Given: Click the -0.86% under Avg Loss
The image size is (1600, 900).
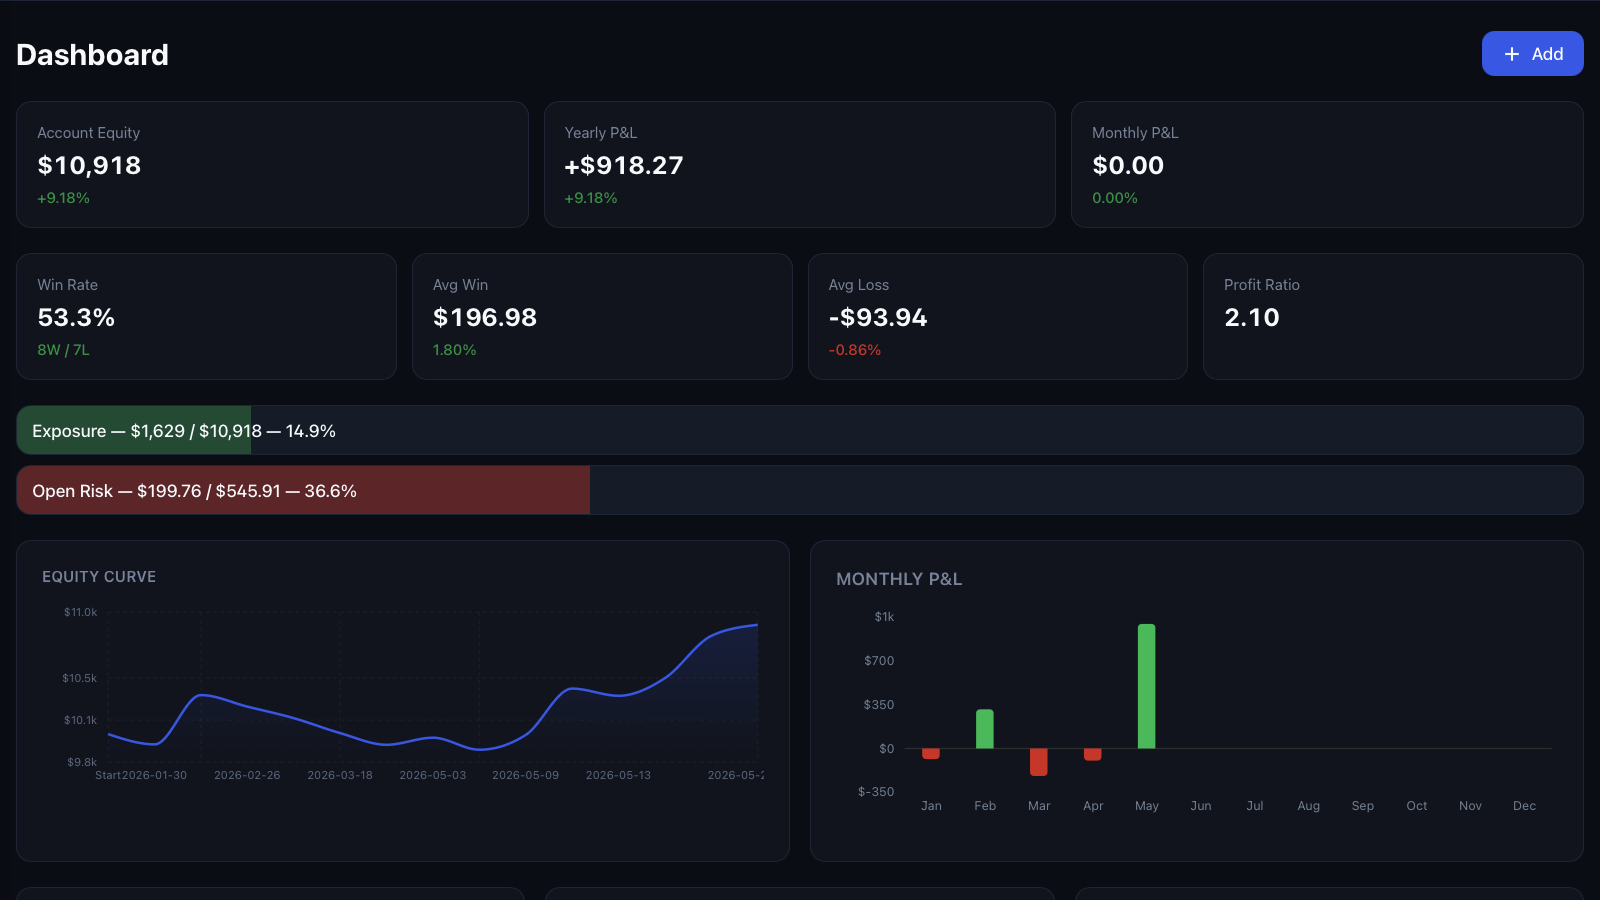Looking at the screenshot, I should tap(855, 350).
